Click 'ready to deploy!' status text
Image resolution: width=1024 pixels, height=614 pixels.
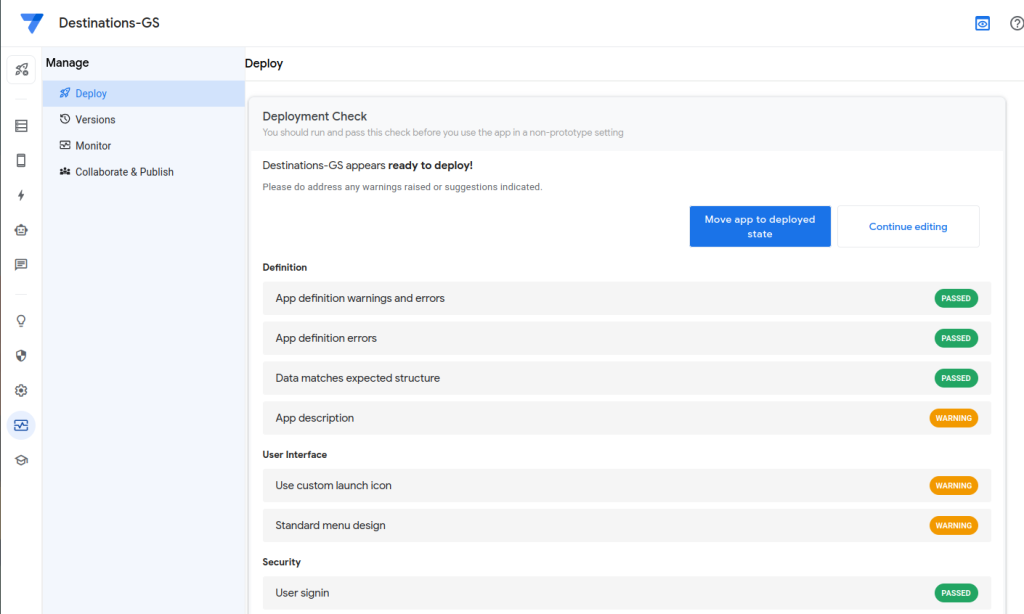click(x=430, y=165)
